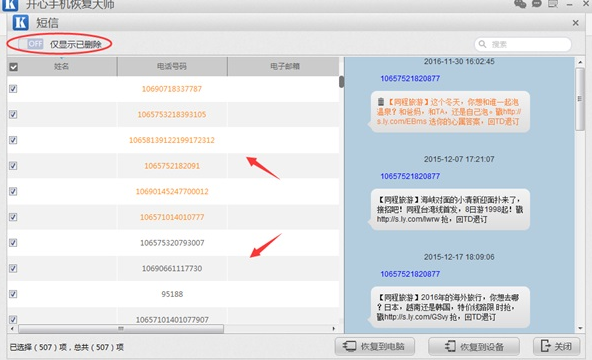This screenshot has width=592, height=360.
Task: Click the message pane scroll-down arrow
Action: pyautogui.click(x=580, y=328)
